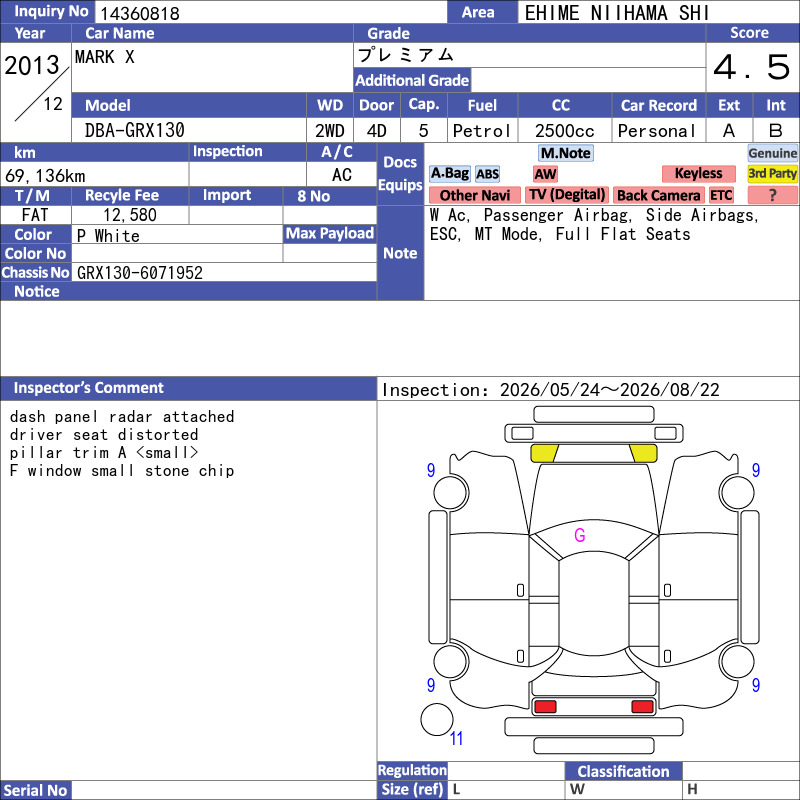Click the ETC equipment badge
800x800 pixels.
click(721, 195)
